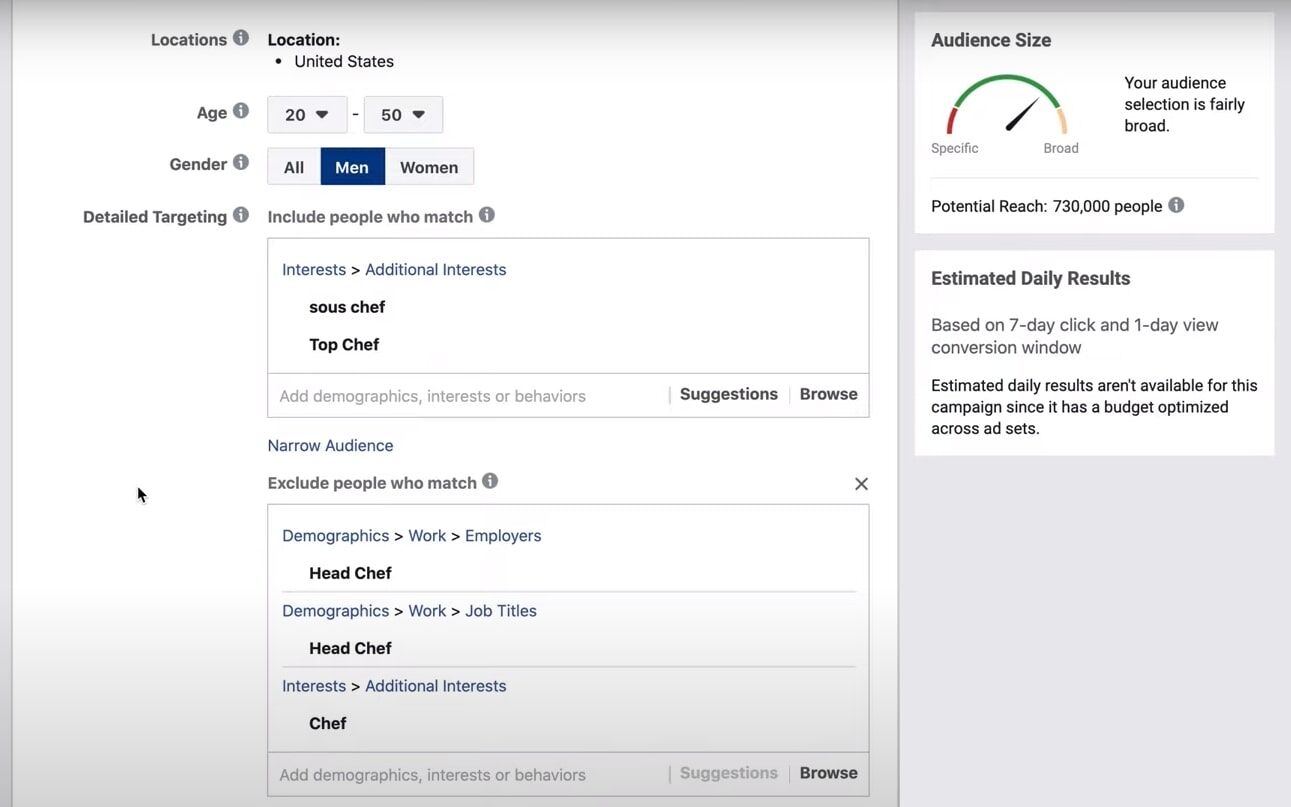This screenshot has height=807, width=1291.
Task: Click Audience Size heading
Action: 991,40
